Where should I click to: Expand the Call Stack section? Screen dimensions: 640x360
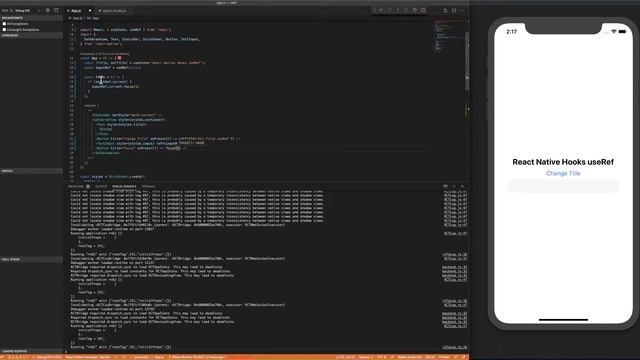[31, 260]
